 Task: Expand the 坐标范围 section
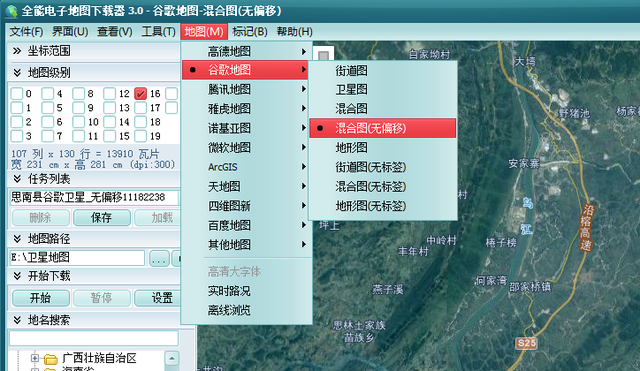coord(17,51)
